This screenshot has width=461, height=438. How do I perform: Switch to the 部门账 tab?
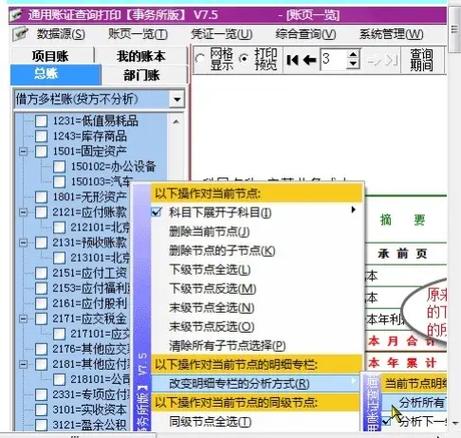[x=143, y=75]
